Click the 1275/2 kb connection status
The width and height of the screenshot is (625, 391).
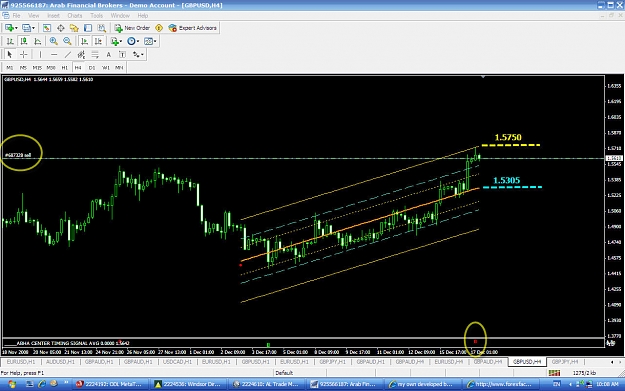click(584, 373)
